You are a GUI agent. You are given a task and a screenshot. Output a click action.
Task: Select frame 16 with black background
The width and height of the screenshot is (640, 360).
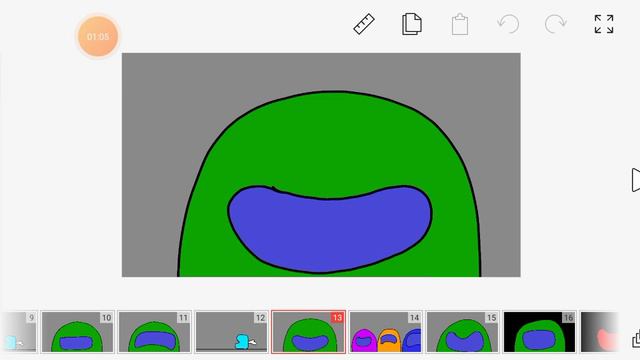(540, 332)
